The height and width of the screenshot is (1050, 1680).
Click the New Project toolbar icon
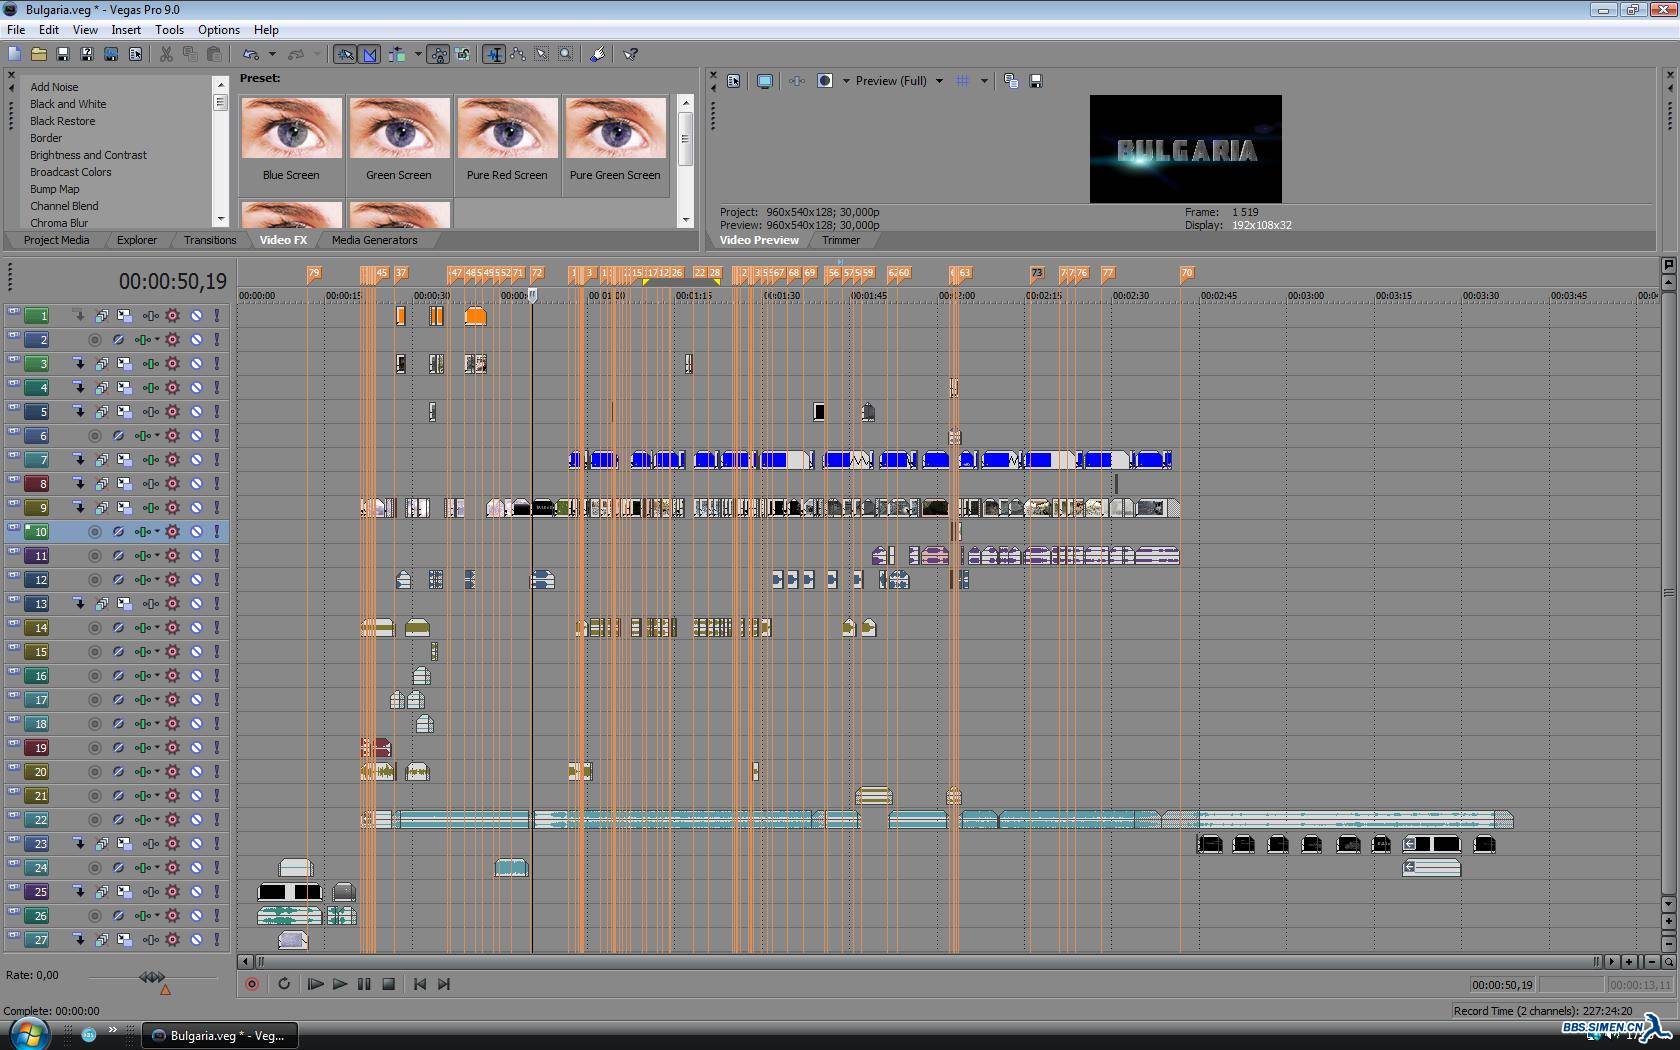(x=15, y=54)
